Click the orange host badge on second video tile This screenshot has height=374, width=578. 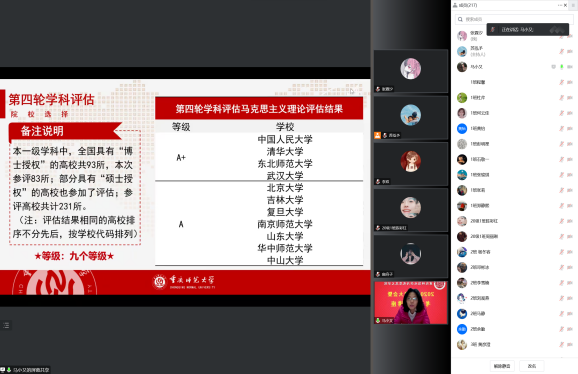(x=377, y=135)
